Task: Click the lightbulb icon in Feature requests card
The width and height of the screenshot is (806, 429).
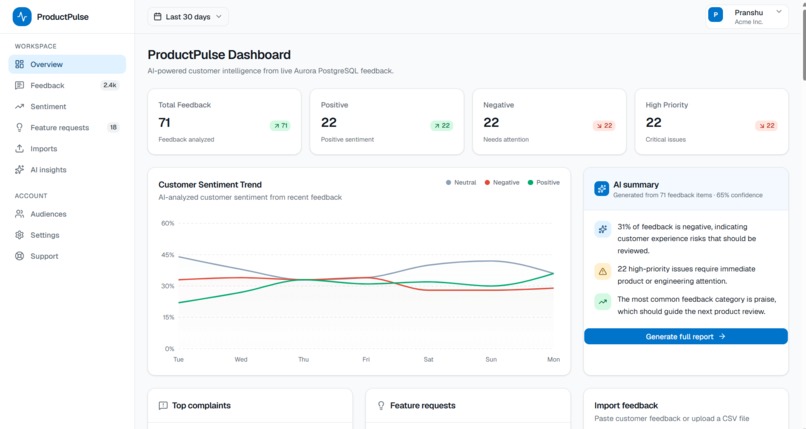Action: pos(381,405)
